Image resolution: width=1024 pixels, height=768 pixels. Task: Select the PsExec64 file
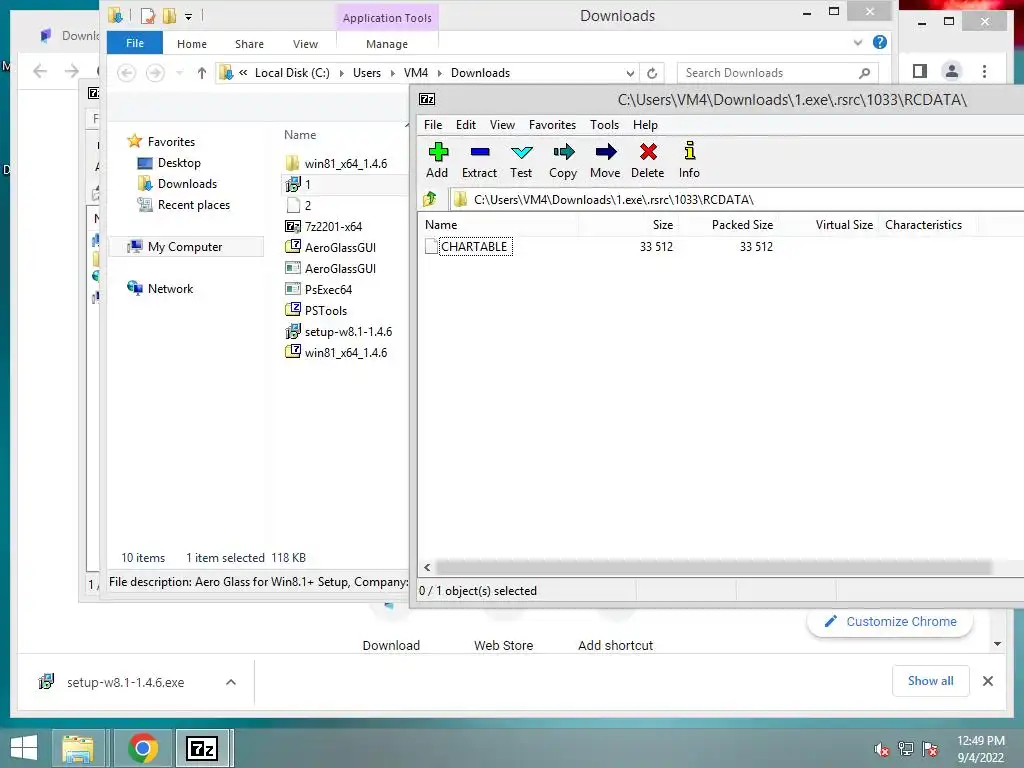pos(328,289)
